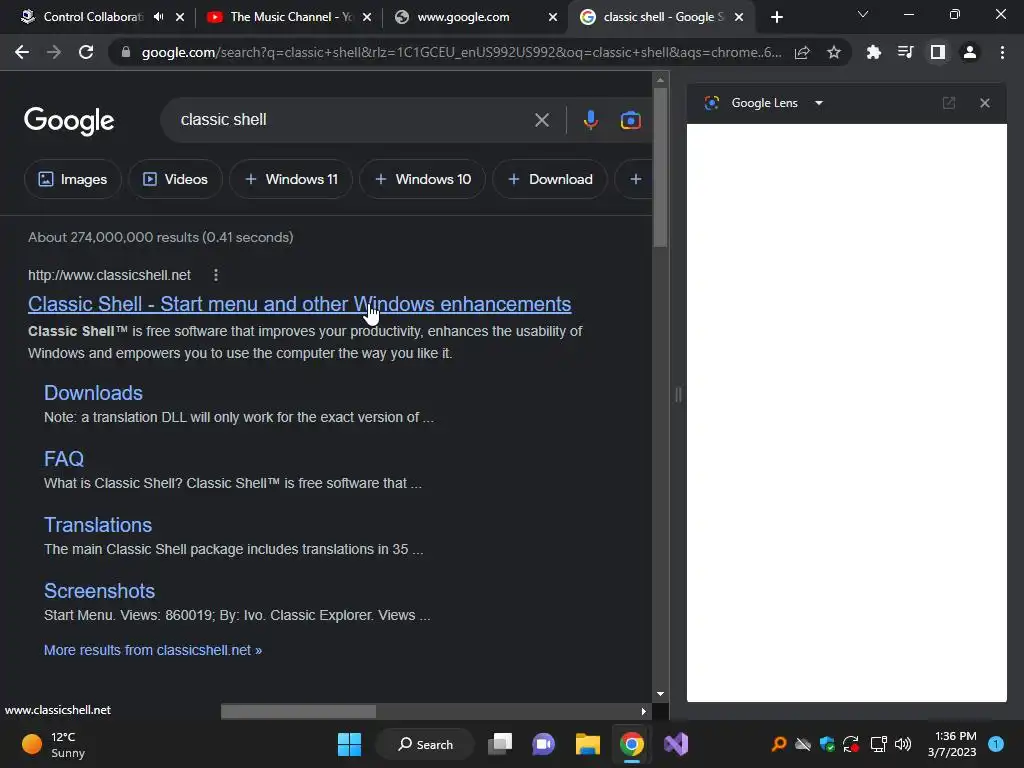Viewport: 1024px width, 768px height.
Task: Clear the search box with the X
Action: [x=541, y=120]
